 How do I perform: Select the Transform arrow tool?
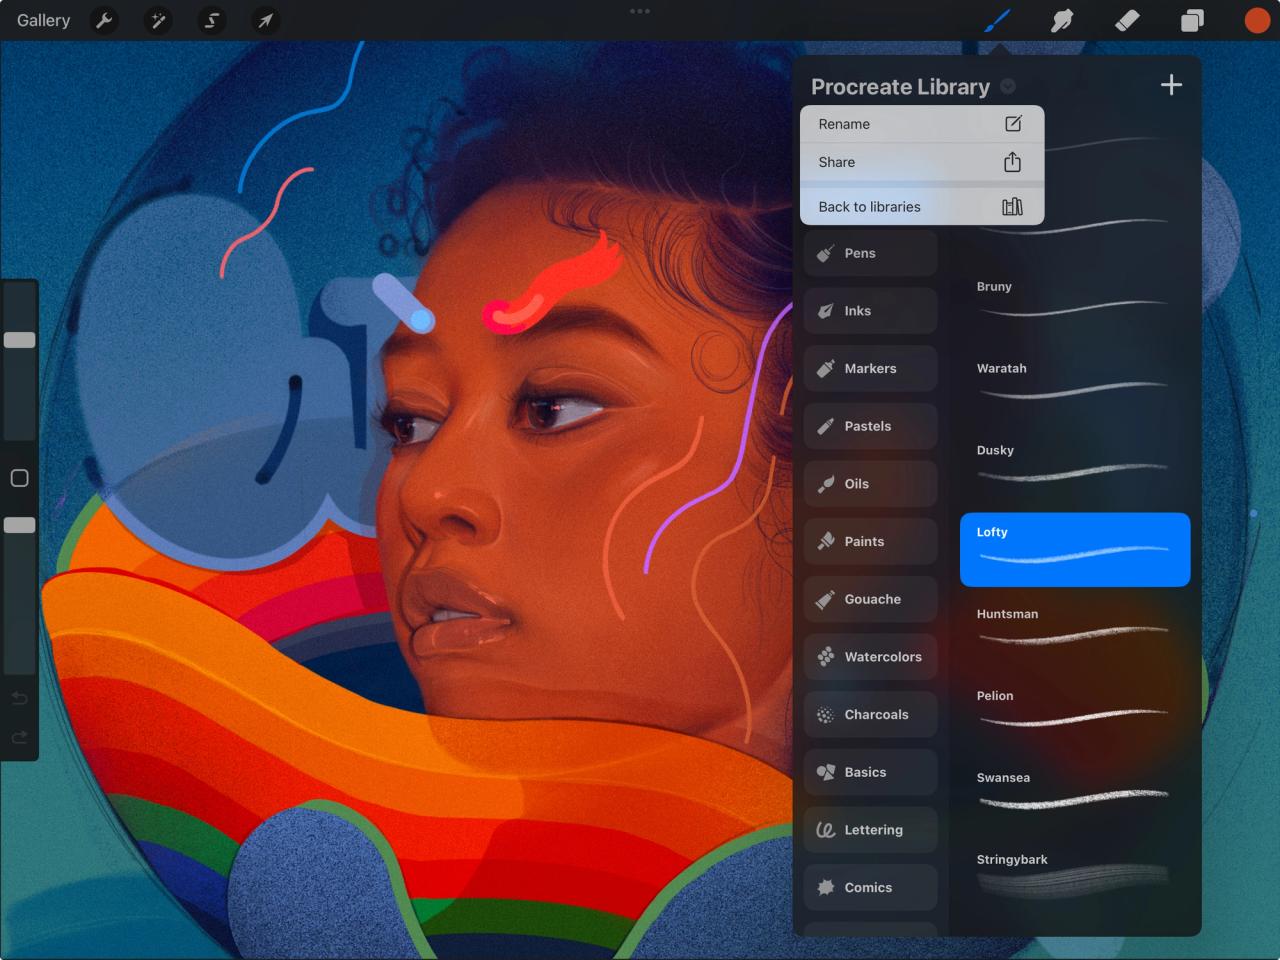265,20
